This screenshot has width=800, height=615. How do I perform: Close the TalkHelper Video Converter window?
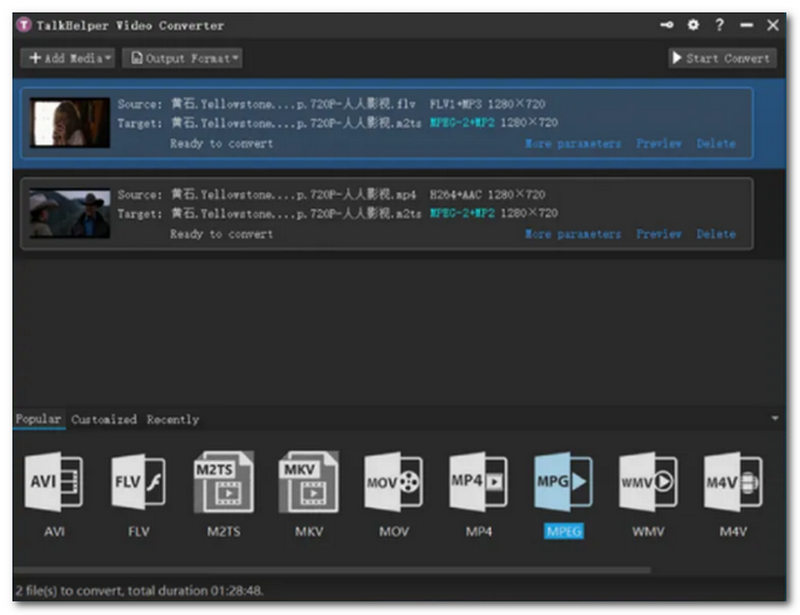(x=773, y=25)
